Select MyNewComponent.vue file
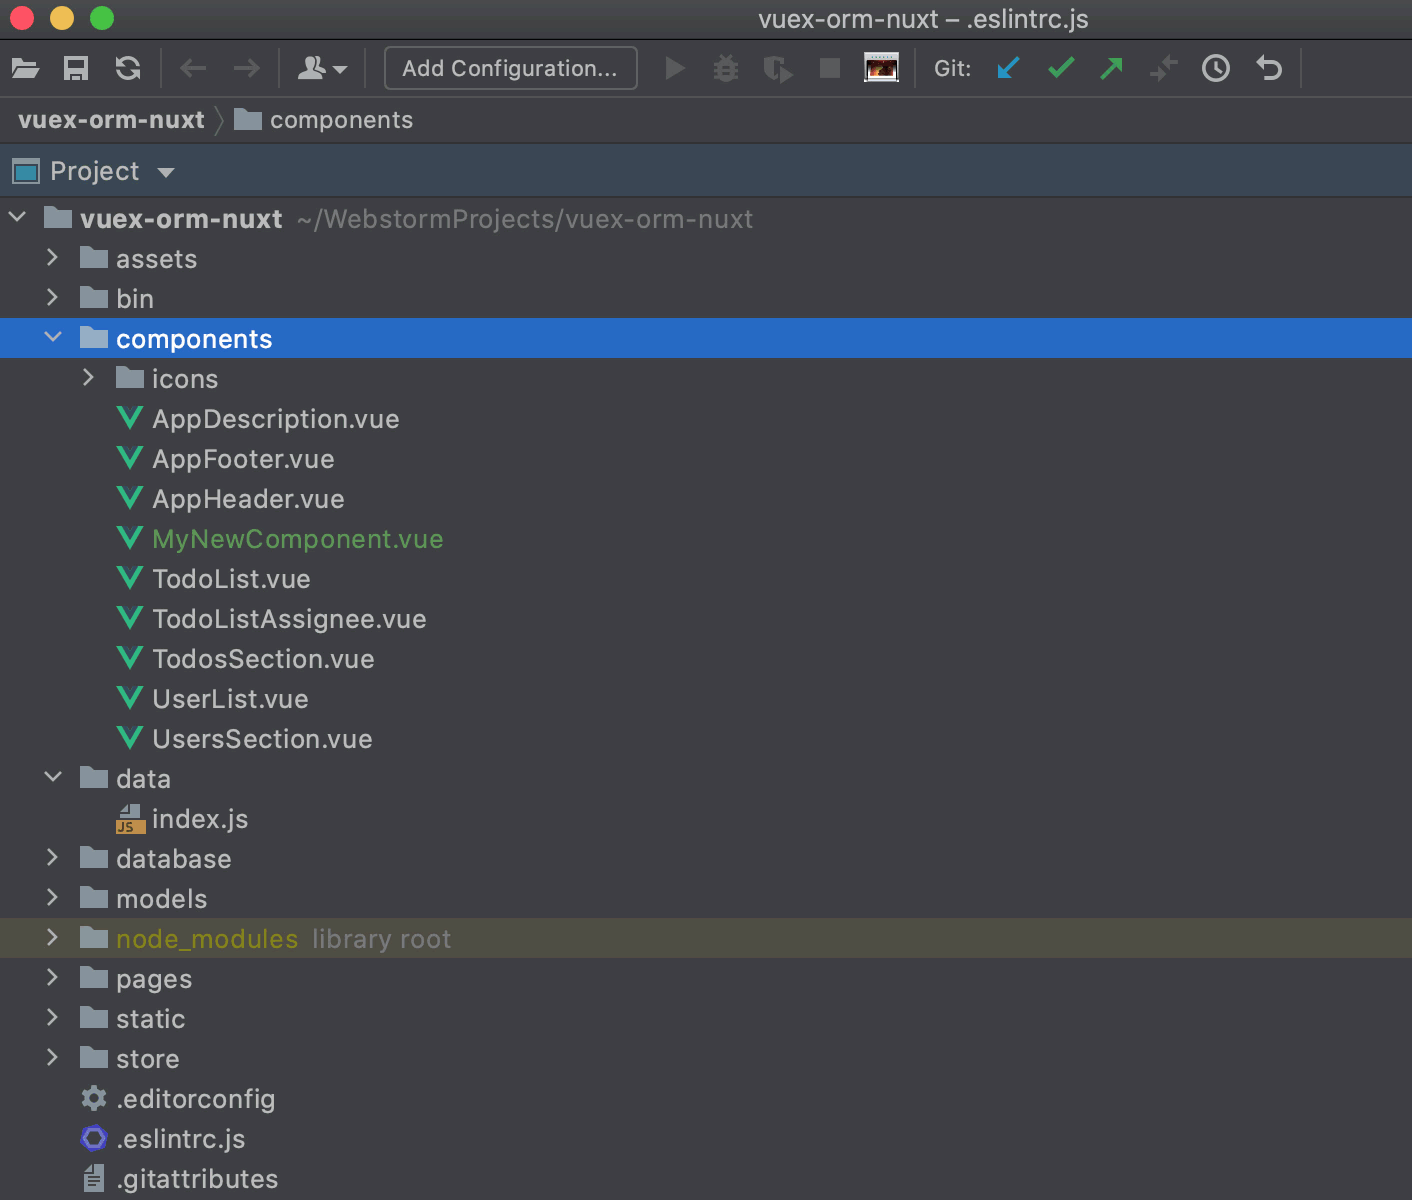Viewport: 1412px width, 1200px height. tap(297, 539)
